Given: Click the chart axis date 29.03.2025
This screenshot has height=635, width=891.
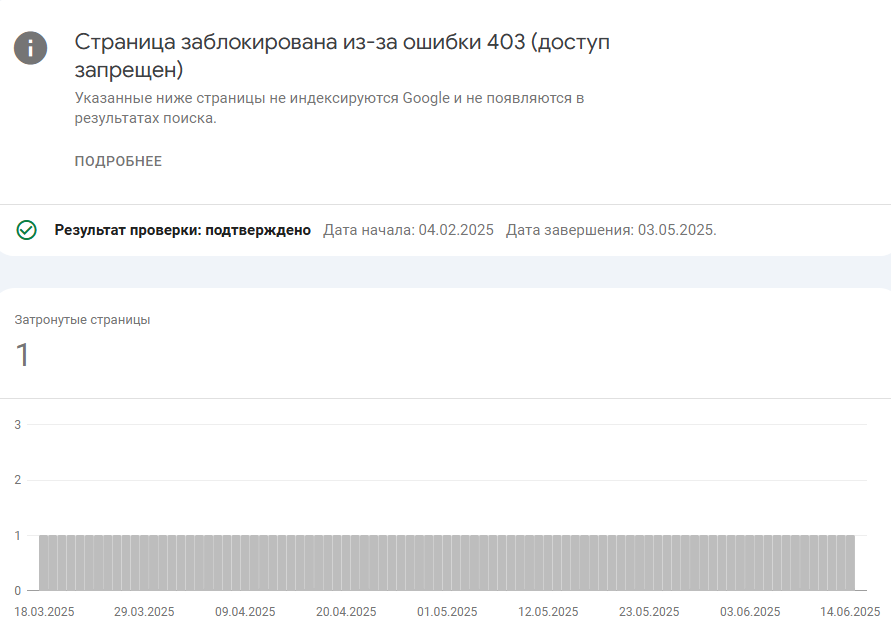Looking at the screenshot, I should [144, 612].
